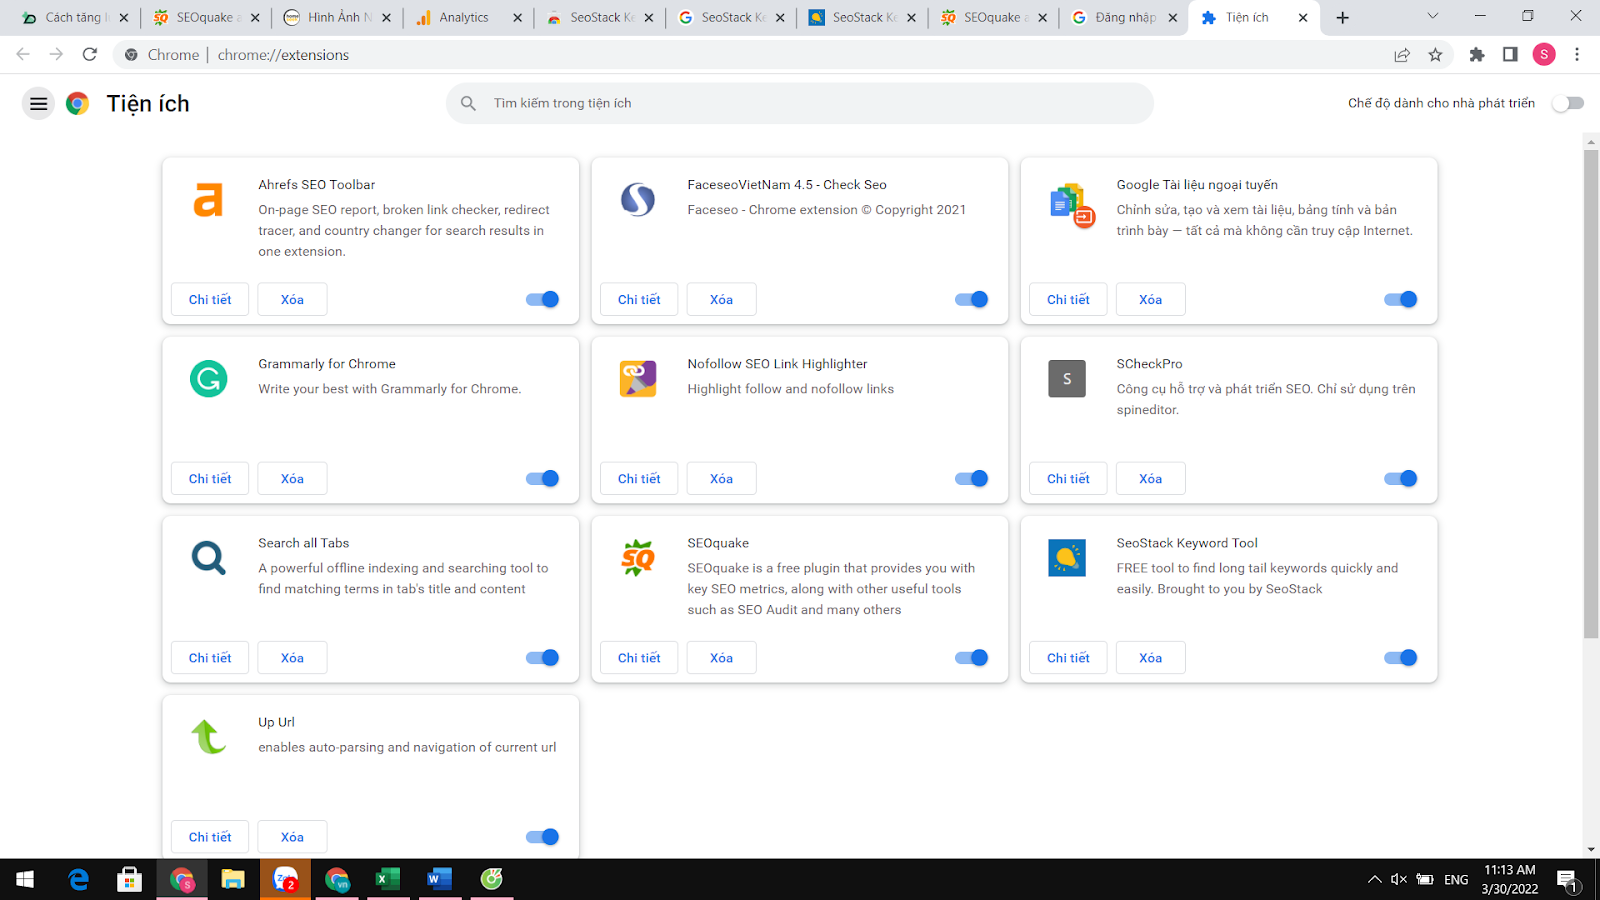Viewport: 1600px width, 900px height.
Task: Open the extensions main menu hamburger icon
Action: [x=38, y=103]
